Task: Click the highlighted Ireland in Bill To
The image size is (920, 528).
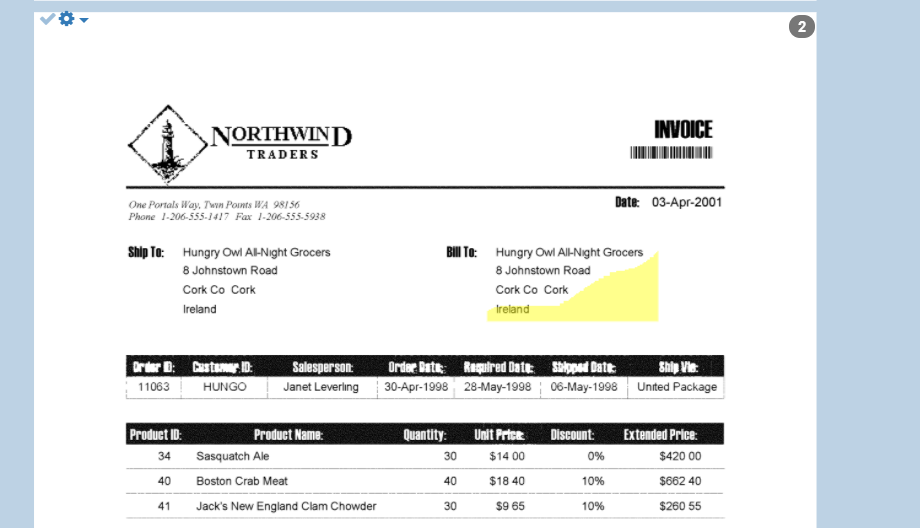Action: click(x=512, y=309)
